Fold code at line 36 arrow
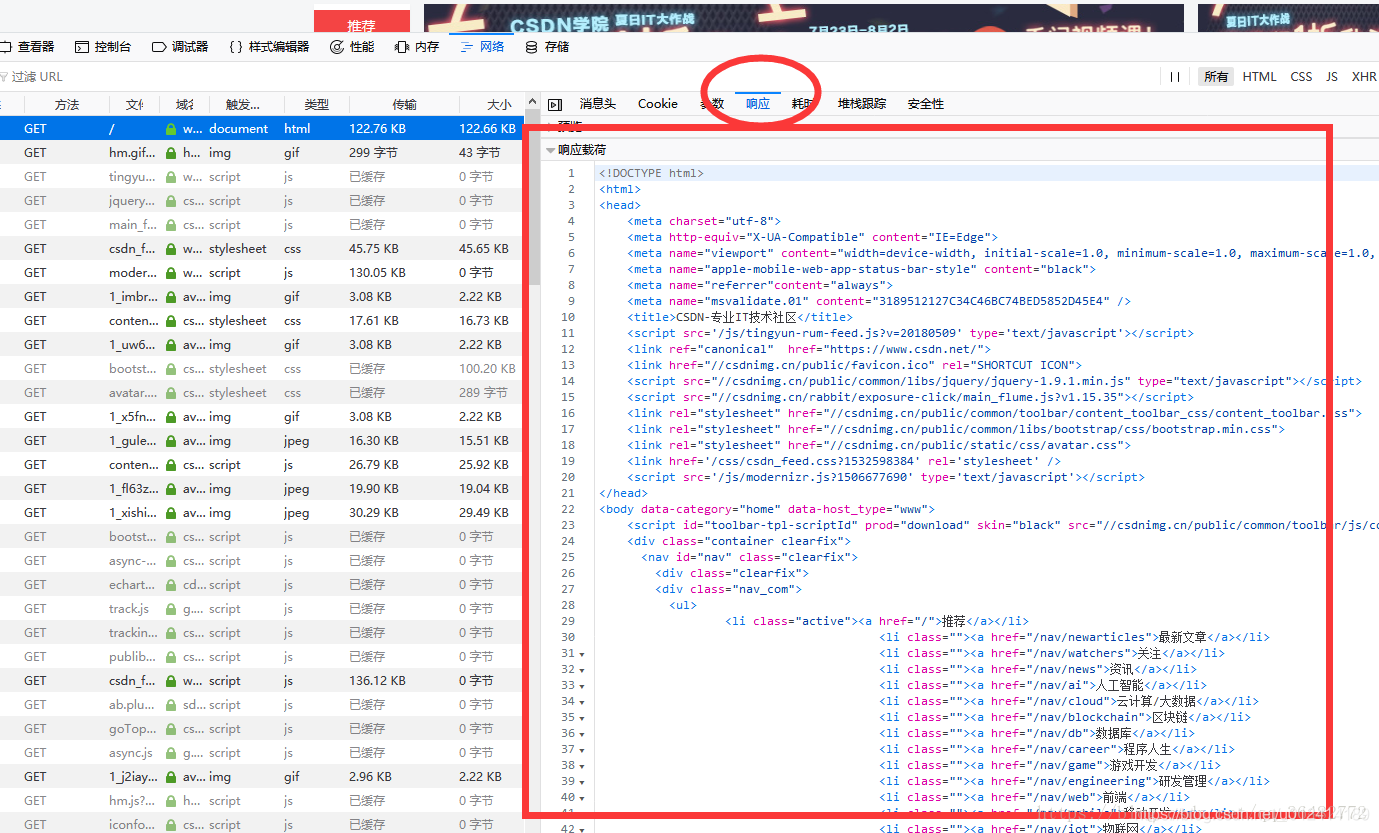Screen dimensions: 1379x833 (582, 734)
